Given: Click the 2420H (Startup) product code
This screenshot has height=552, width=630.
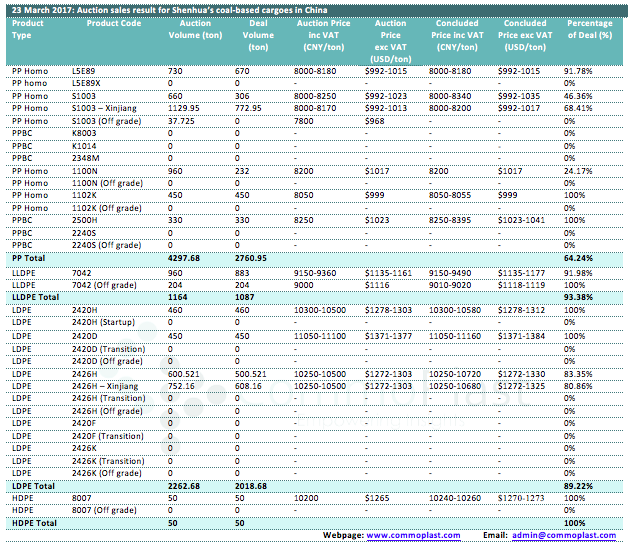Looking at the screenshot, I should point(108,321).
